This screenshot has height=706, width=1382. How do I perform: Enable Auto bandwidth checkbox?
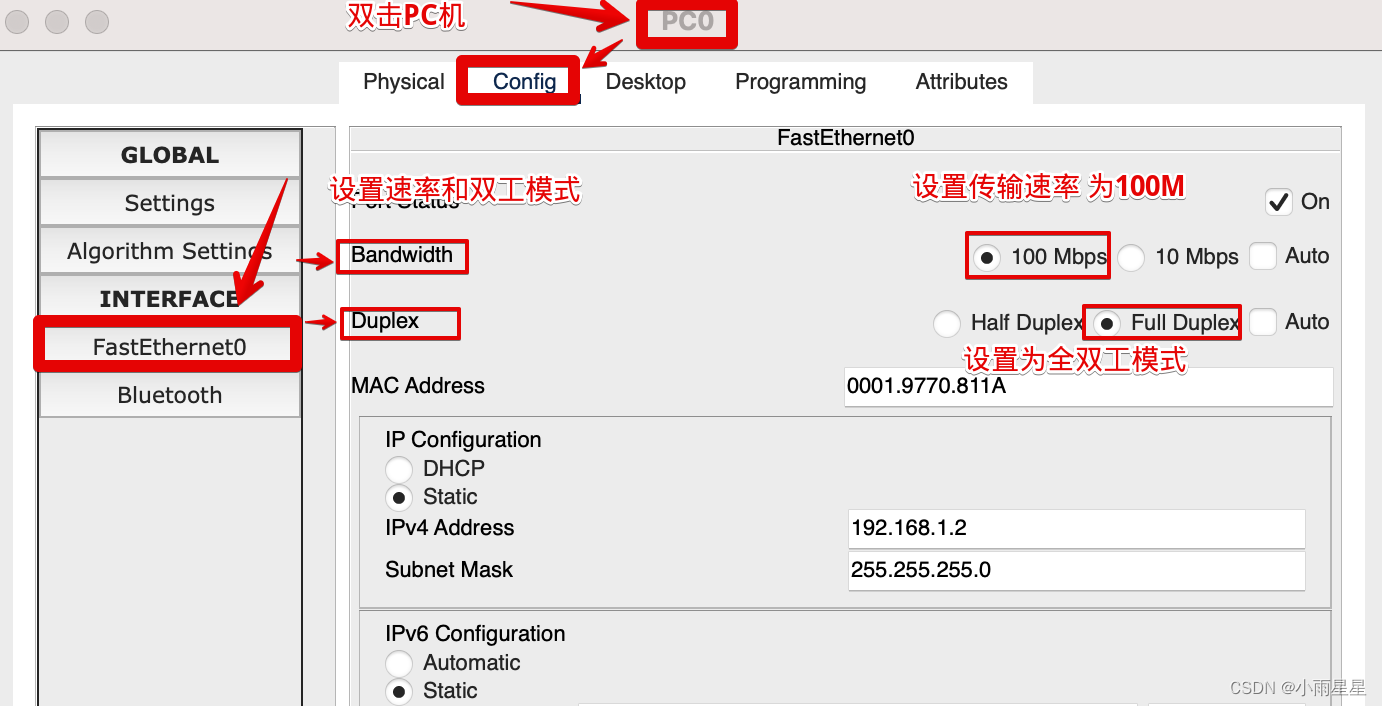tap(1263, 256)
